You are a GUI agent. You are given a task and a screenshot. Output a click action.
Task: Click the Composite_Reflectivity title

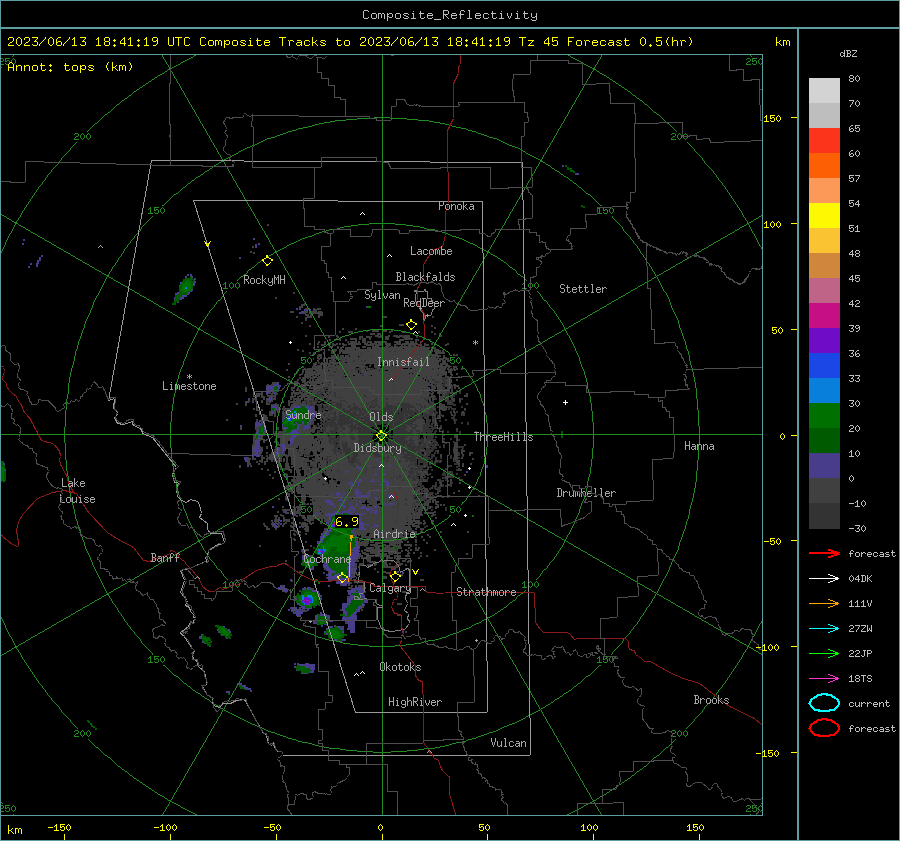[449, 15]
